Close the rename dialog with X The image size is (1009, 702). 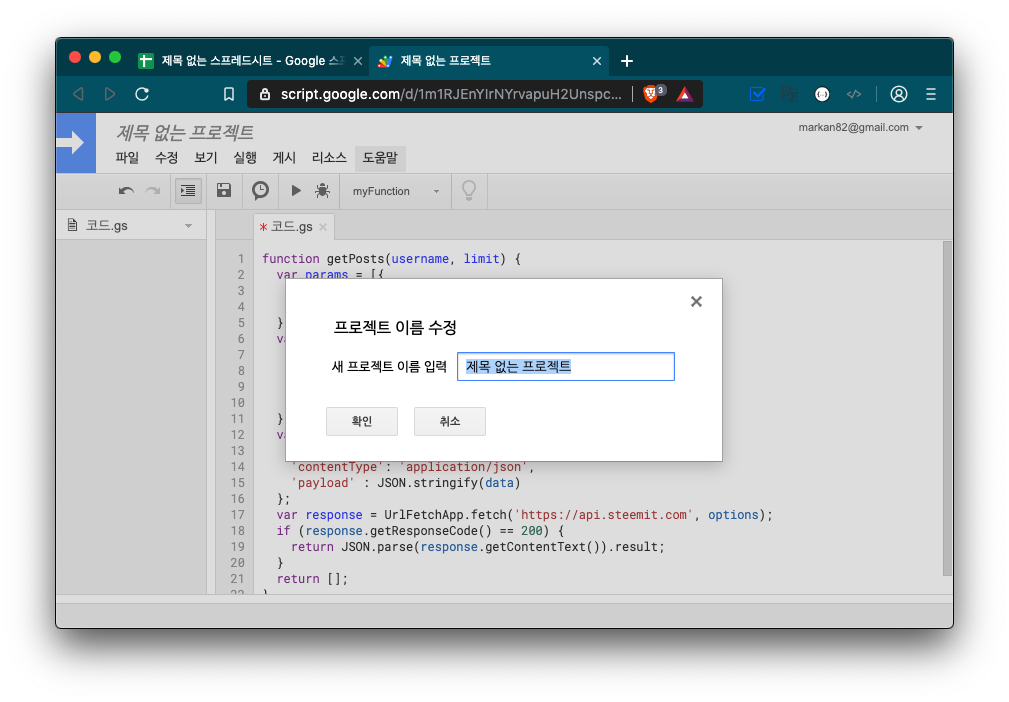[696, 301]
